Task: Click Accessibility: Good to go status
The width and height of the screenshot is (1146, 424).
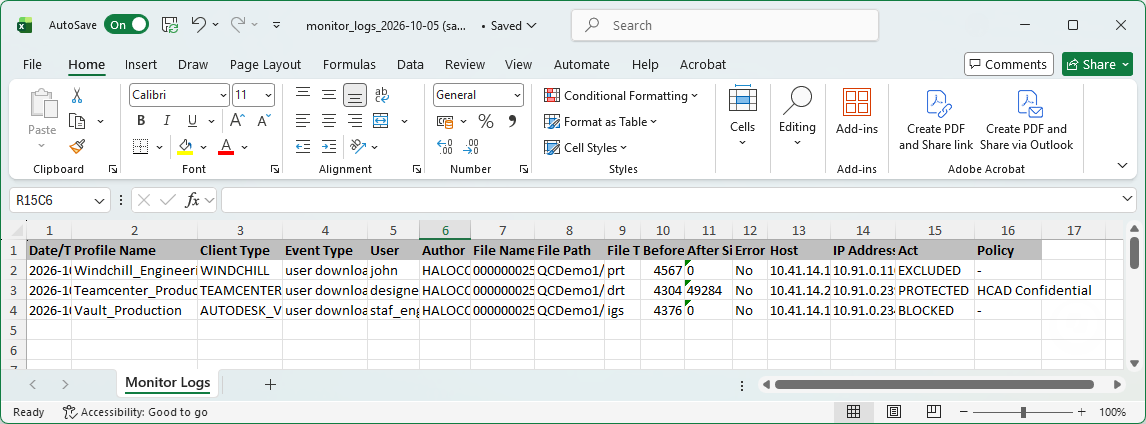Action: tap(135, 412)
